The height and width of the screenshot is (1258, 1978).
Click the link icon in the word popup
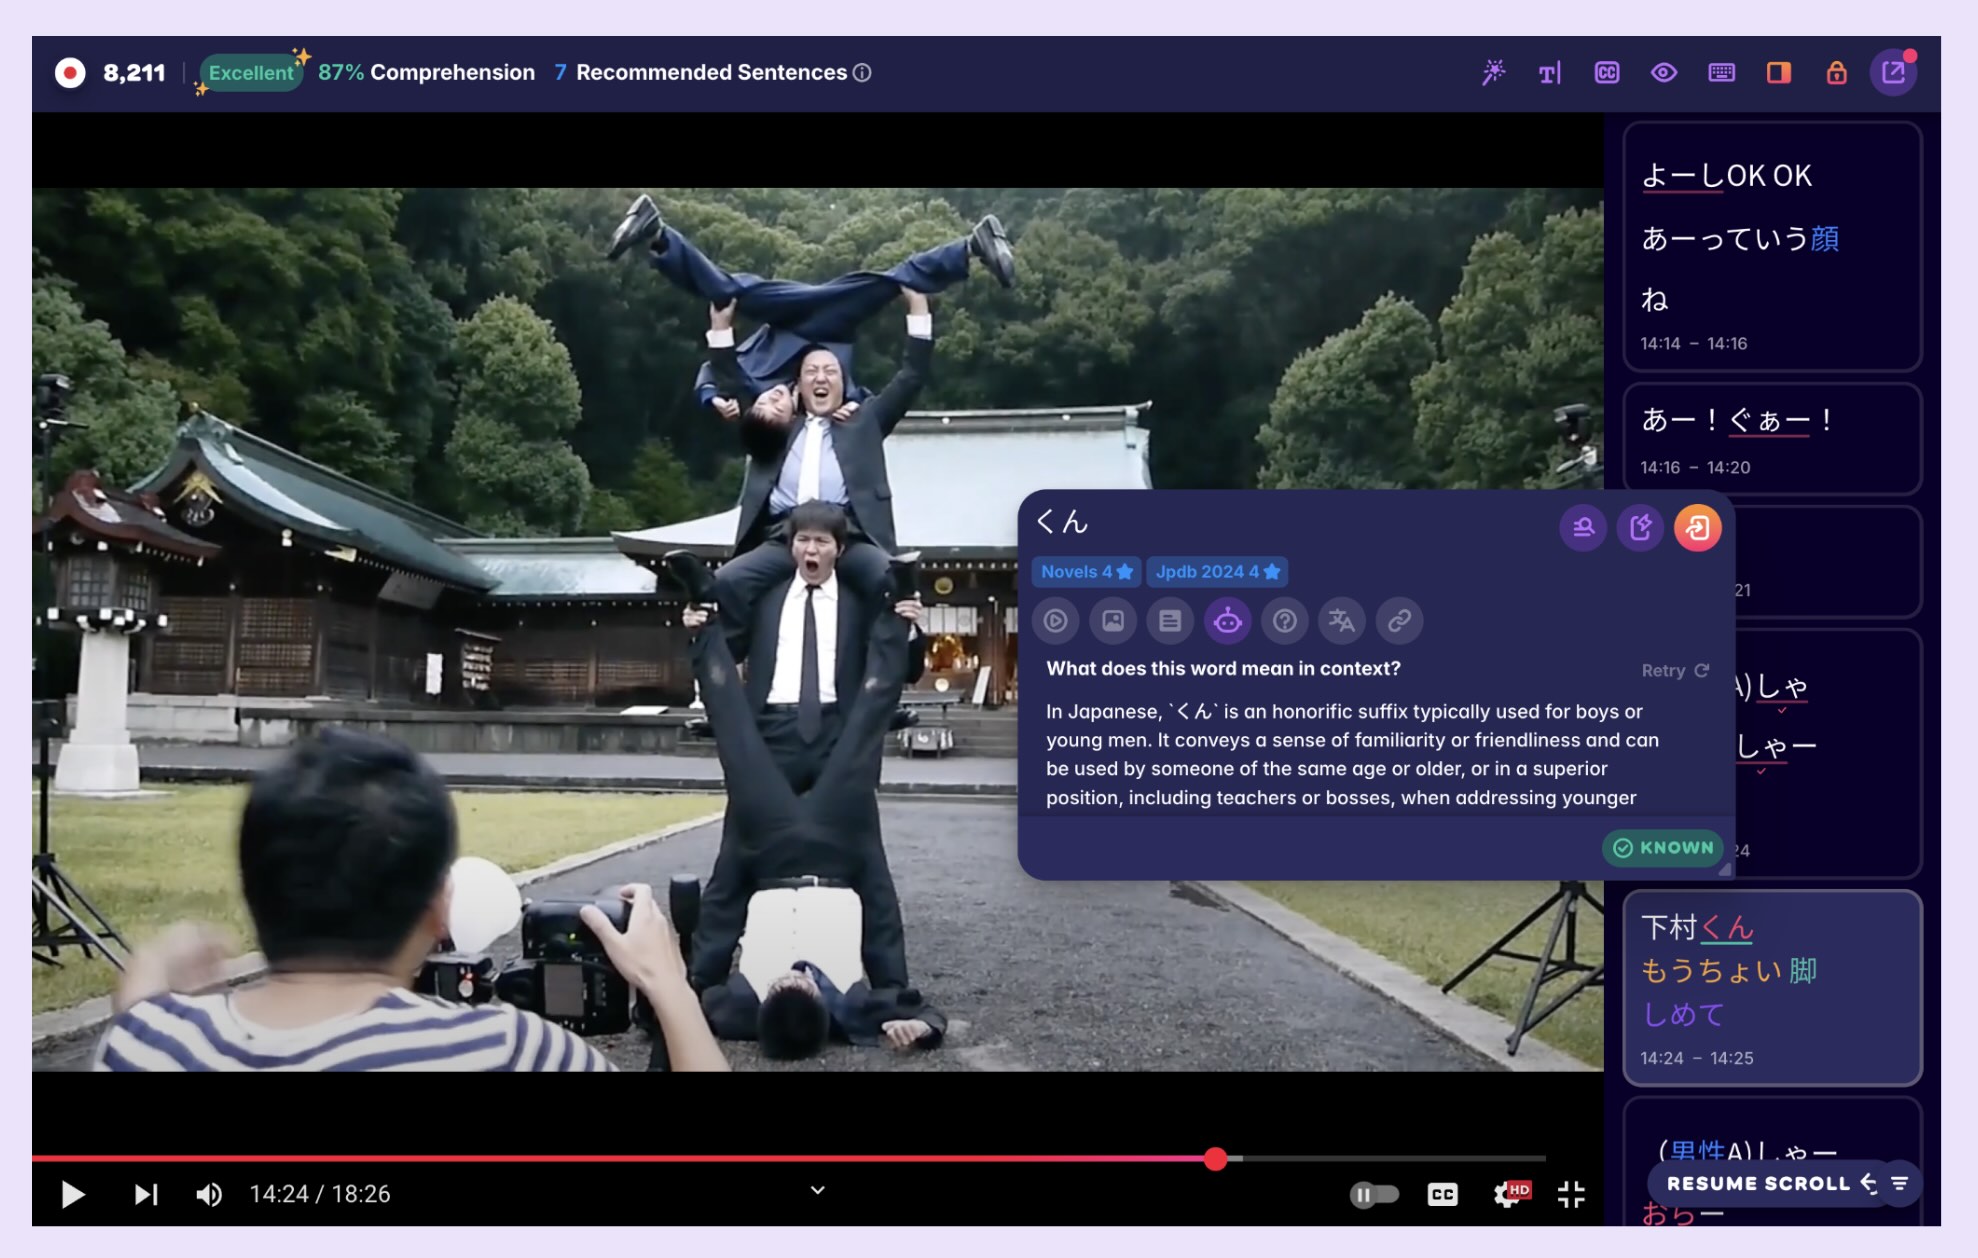pyautogui.click(x=1400, y=620)
